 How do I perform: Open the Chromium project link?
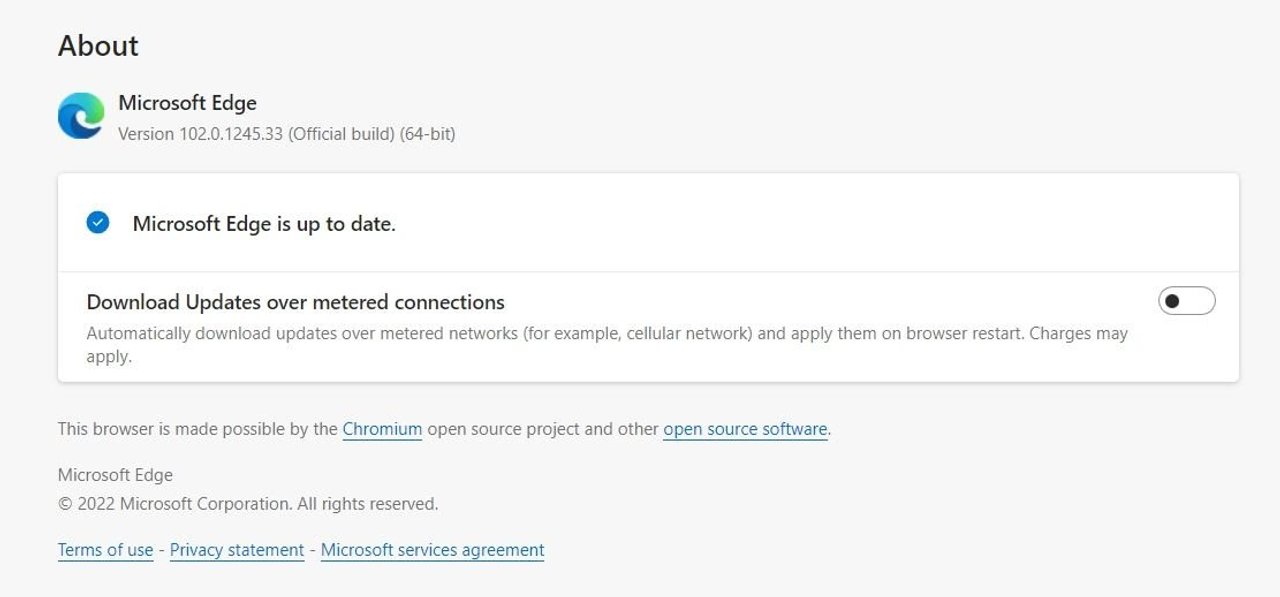[x=382, y=429]
